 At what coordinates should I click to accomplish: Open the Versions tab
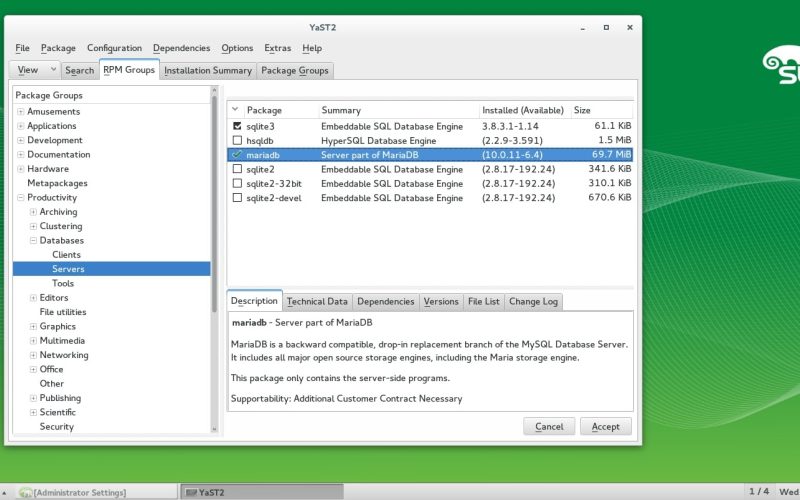click(441, 302)
